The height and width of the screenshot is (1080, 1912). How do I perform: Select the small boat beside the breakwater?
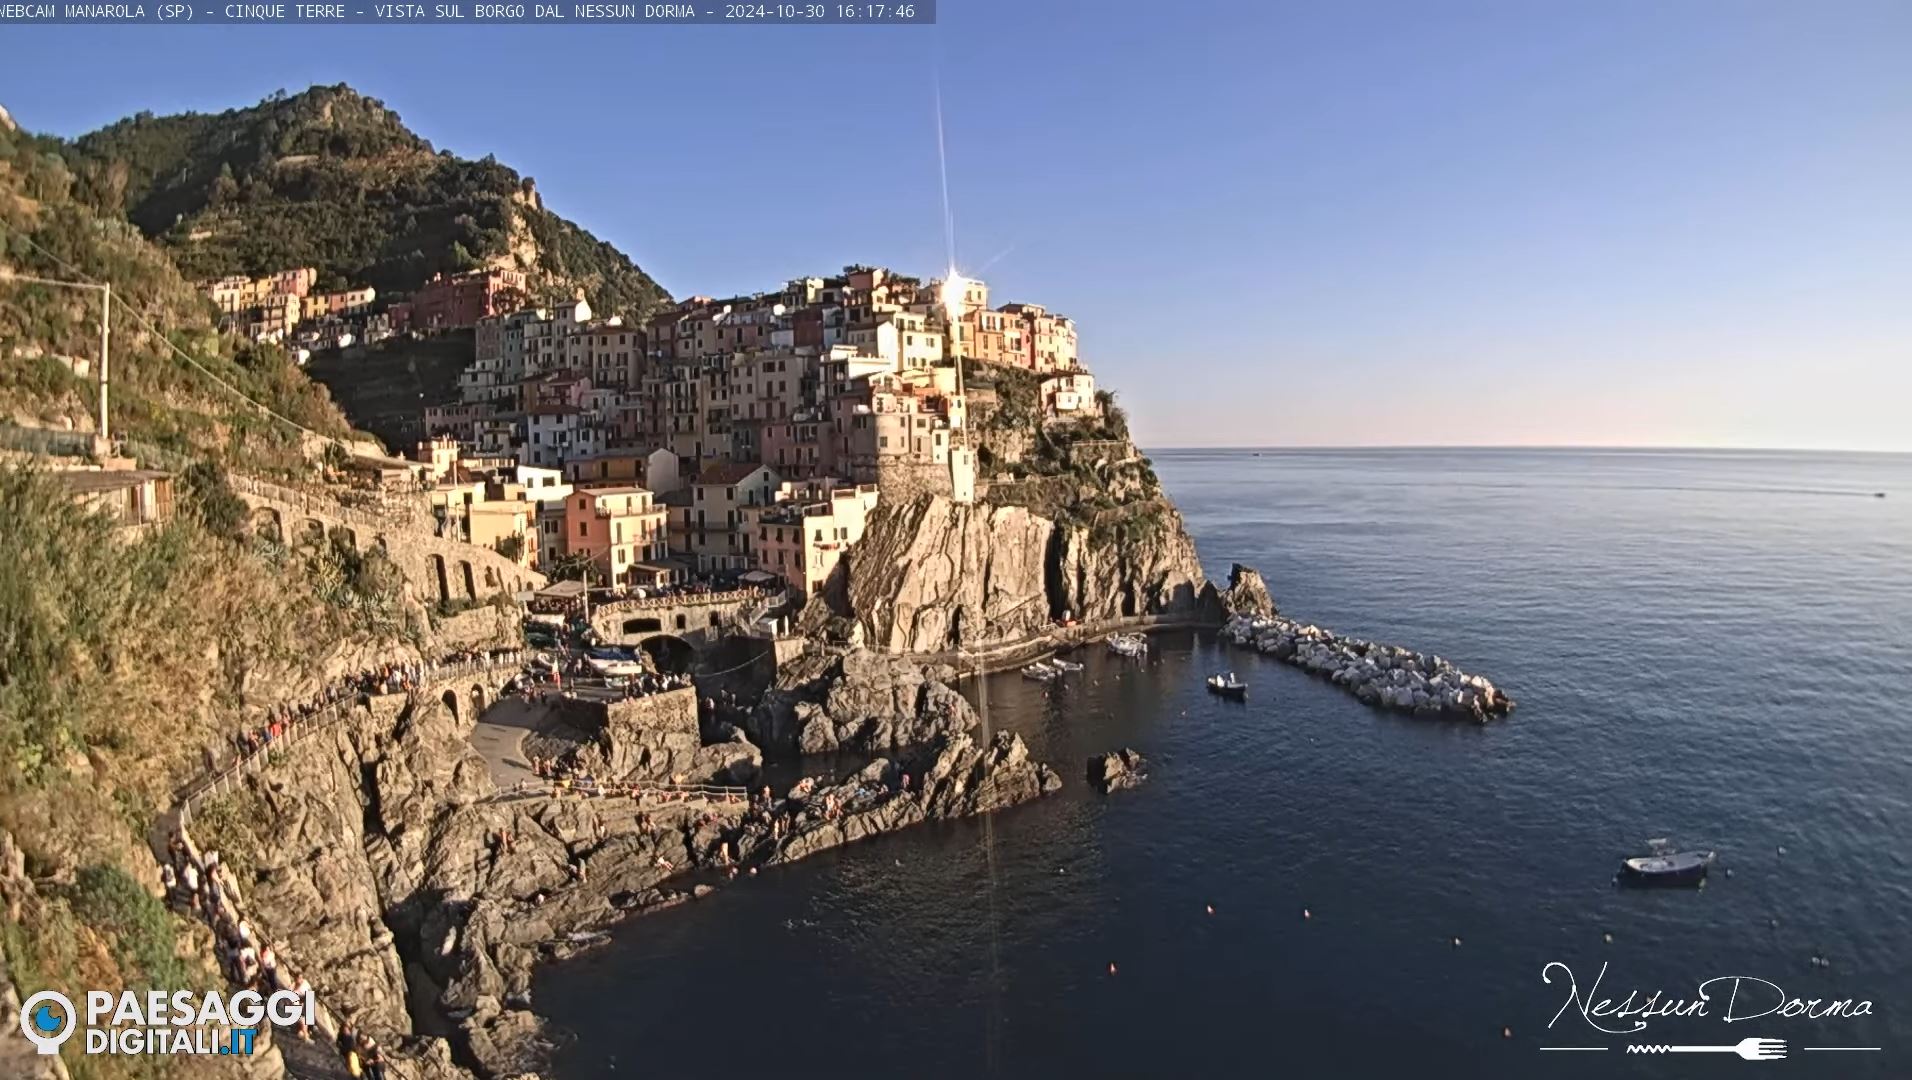click(1226, 684)
